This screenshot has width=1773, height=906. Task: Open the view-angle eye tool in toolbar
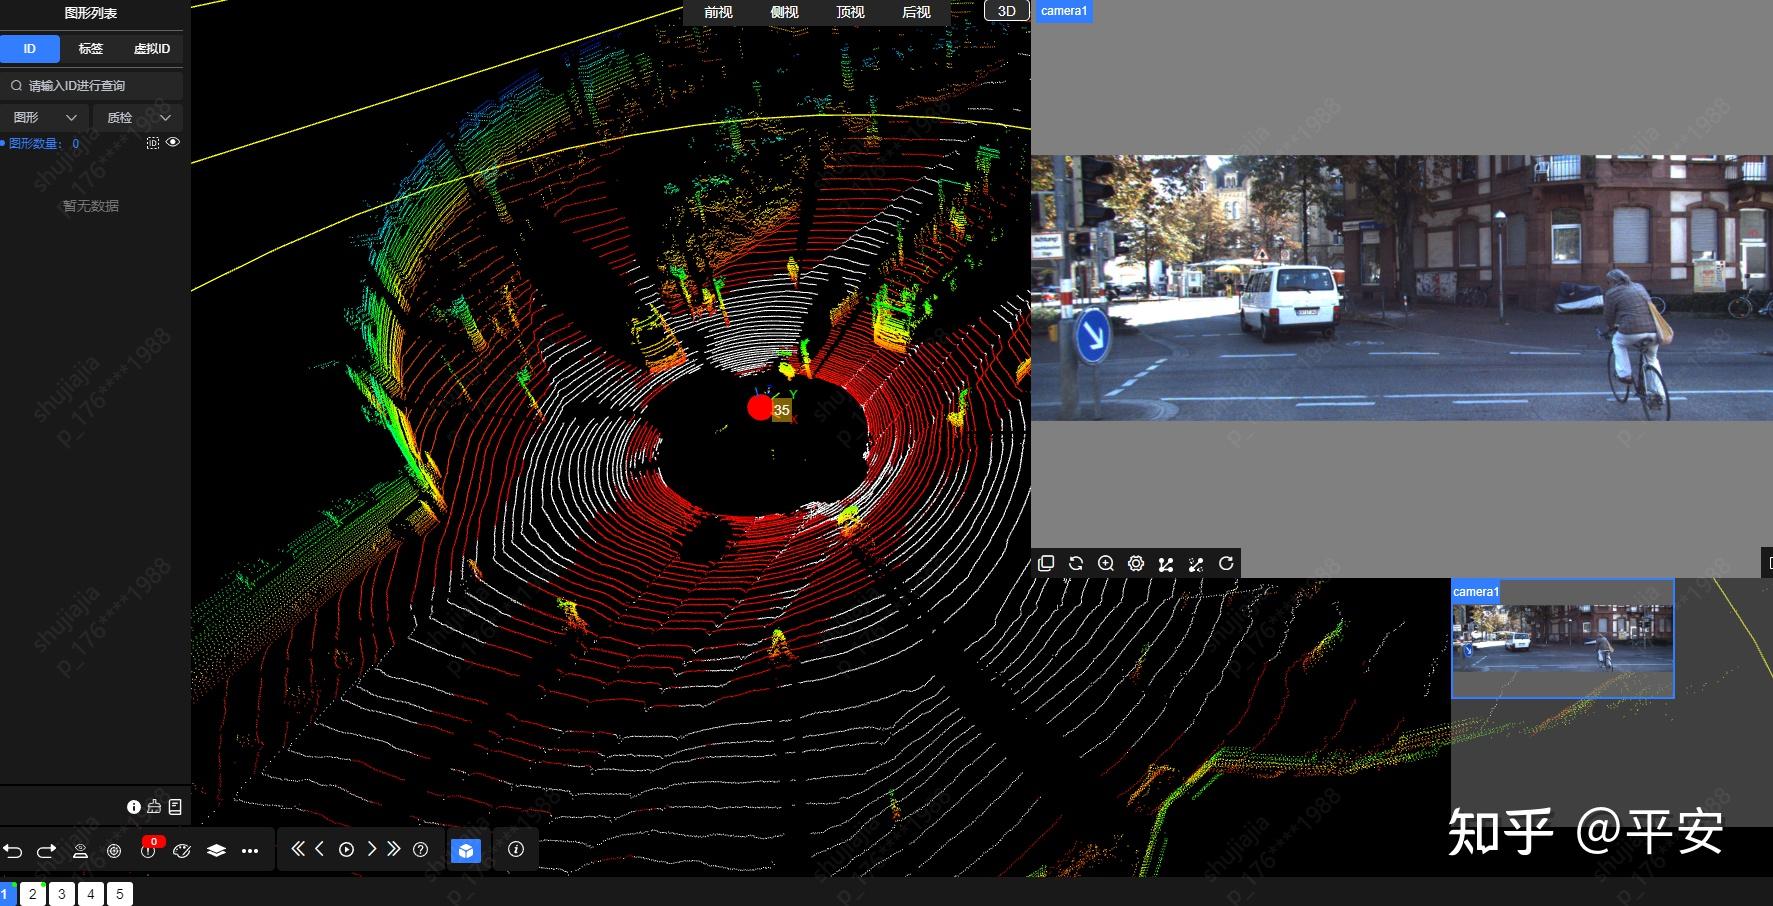point(80,851)
